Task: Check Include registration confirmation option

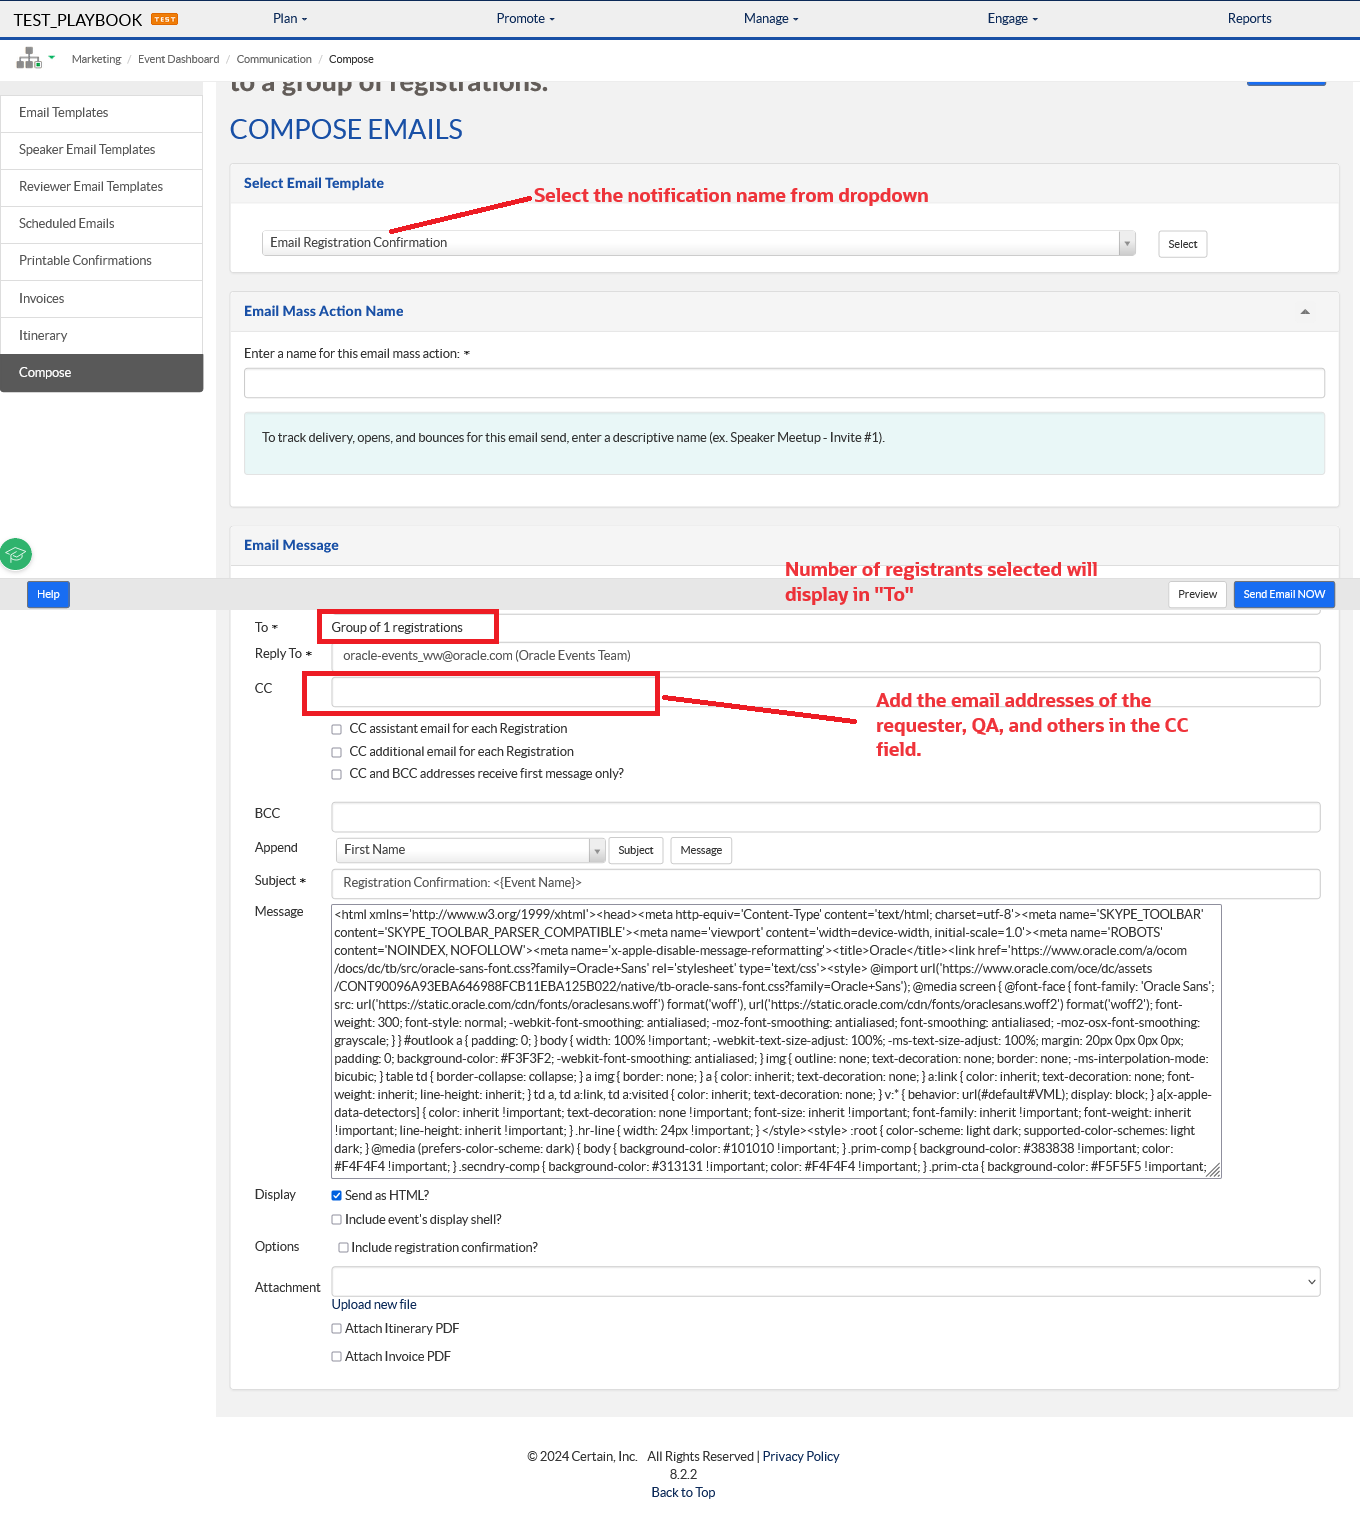Action: coord(343,1248)
